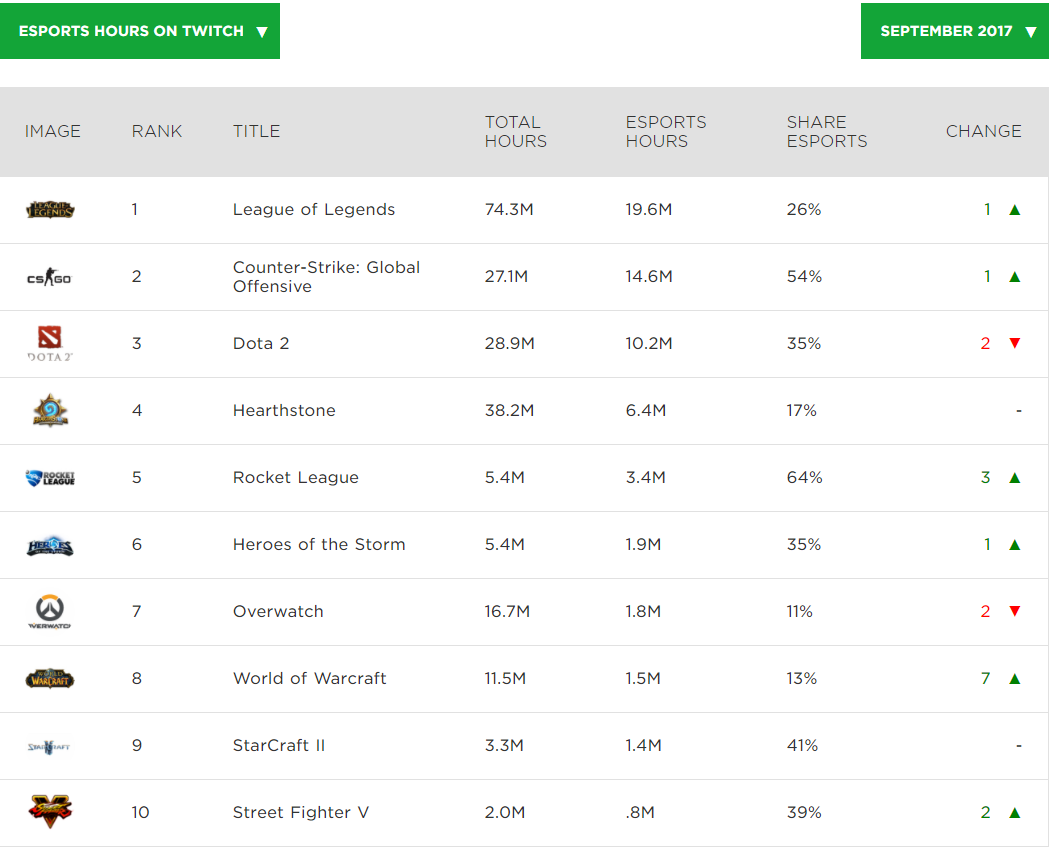The image size is (1049, 851).
Task: Click the Rocket League logo icon
Action: pyautogui.click(x=50, y=478)
